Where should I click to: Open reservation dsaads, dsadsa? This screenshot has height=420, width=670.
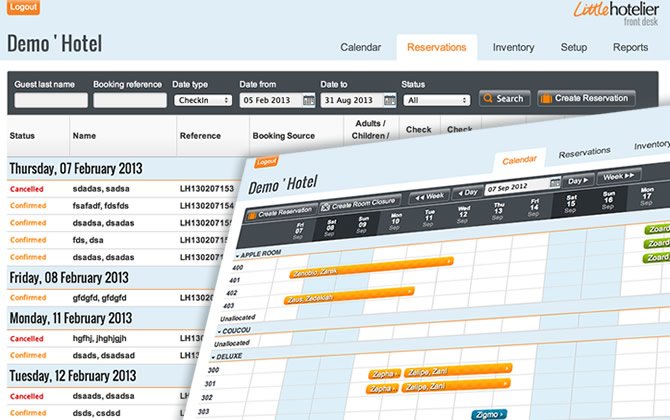pyautogui.click(x=103, y=396)
